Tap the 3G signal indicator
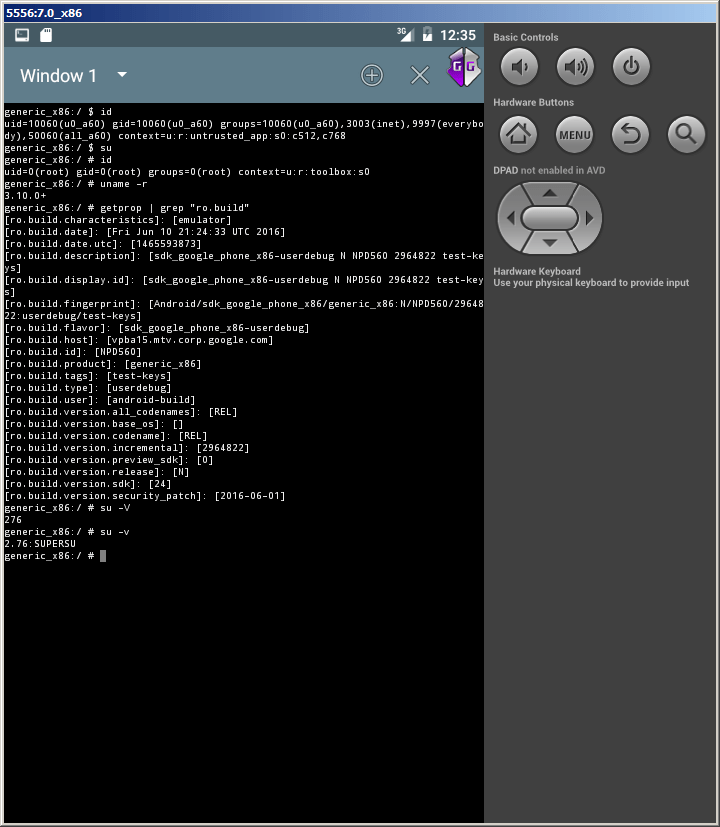The height and width of the screenshot is (827, 720). pyautogui.click(x=405, y=34)
